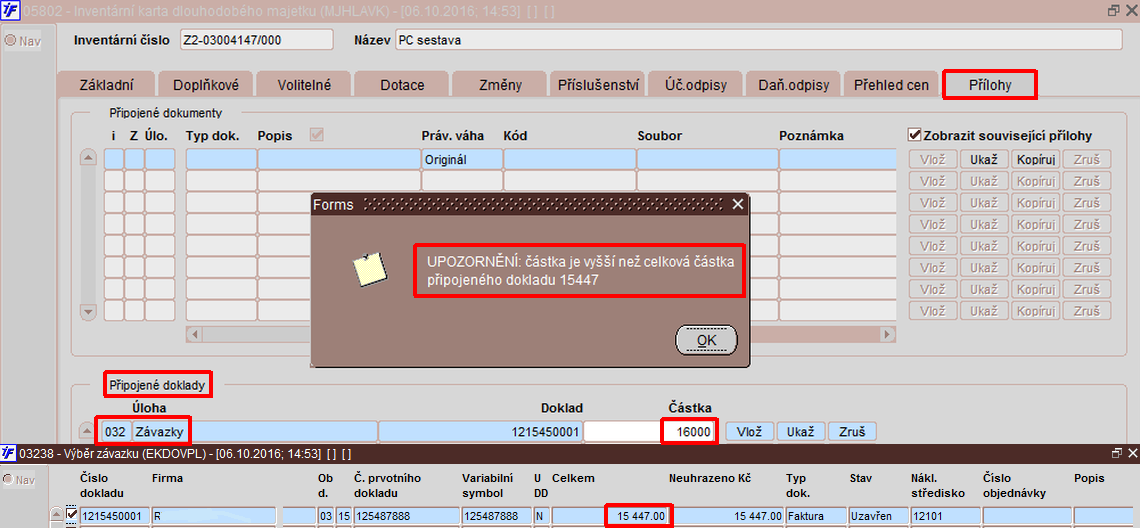Open the Volitelné tab
1140x528 pixels.
(x=304, y=85)
